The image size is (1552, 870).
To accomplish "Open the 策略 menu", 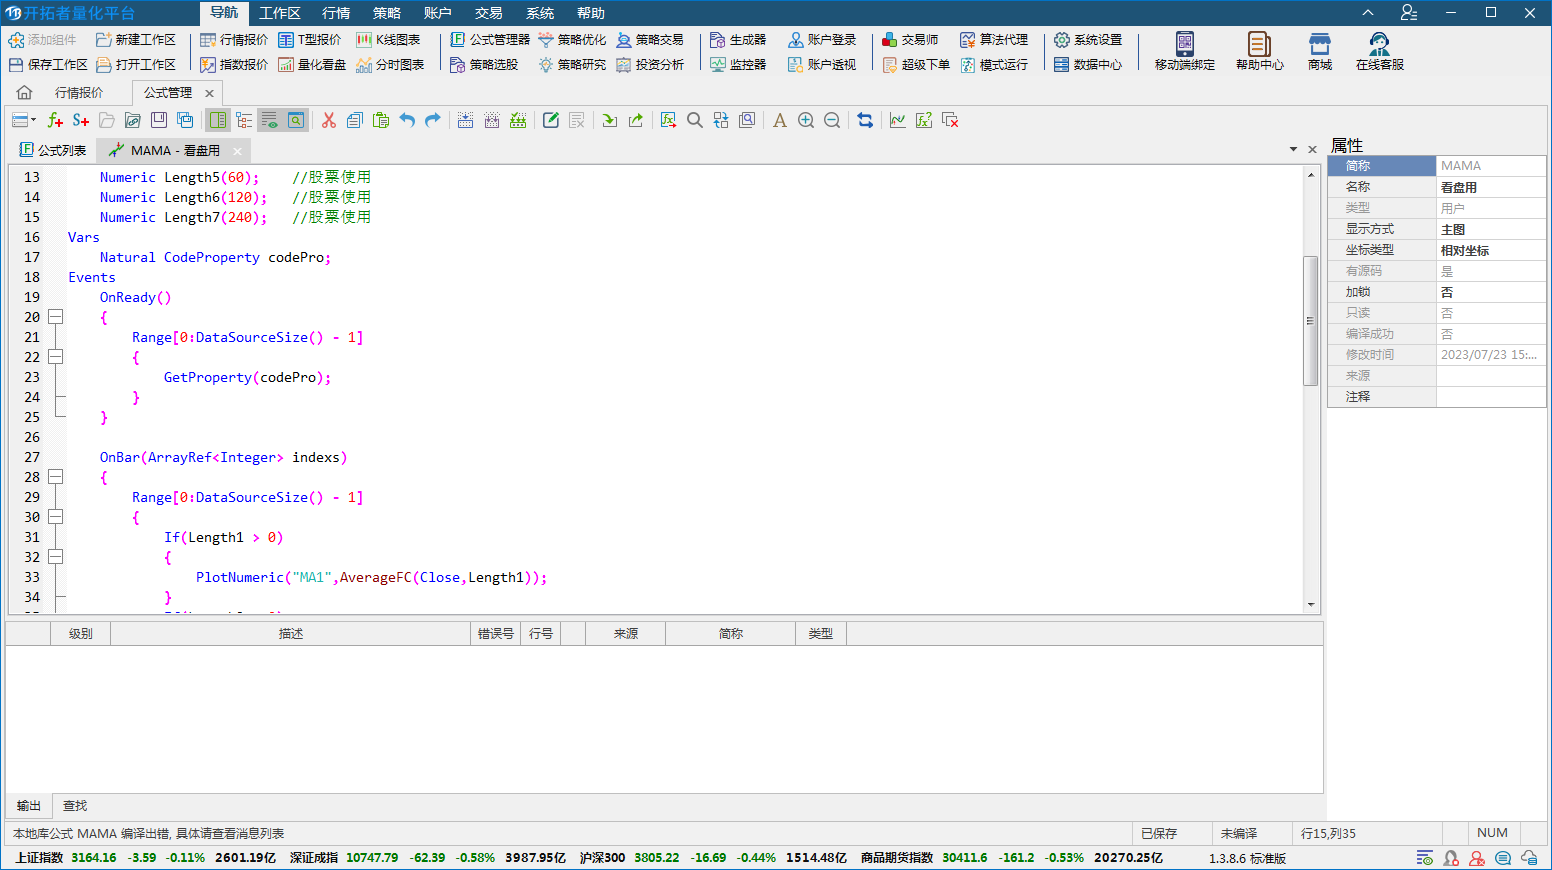I will click(x=387, y=13).
